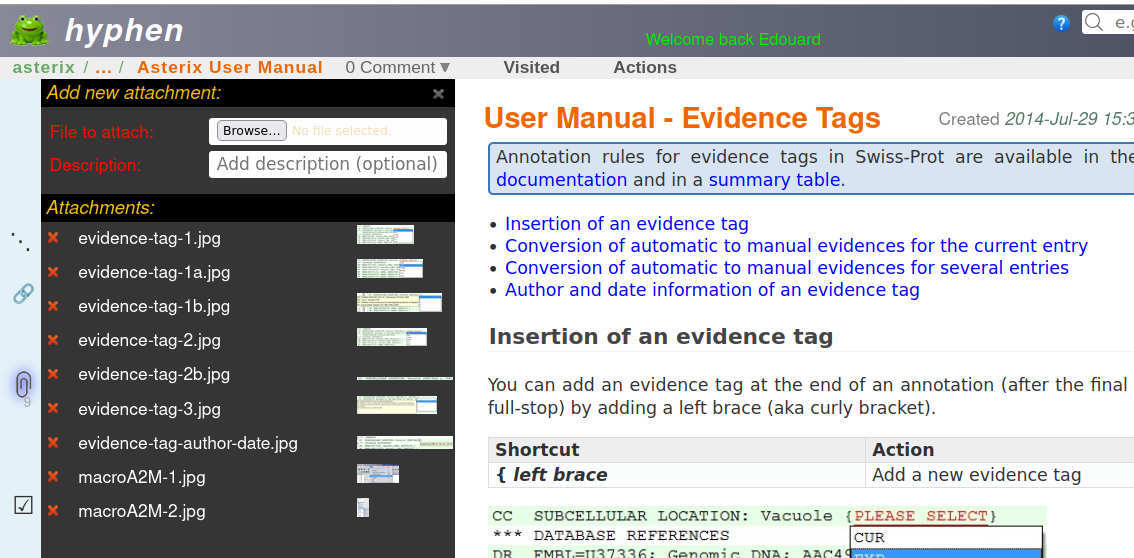This screenshot has width=1134, height=558.
Task: Delete evidence-tag-3.jpg with its red X
Action: pos(53,408)
